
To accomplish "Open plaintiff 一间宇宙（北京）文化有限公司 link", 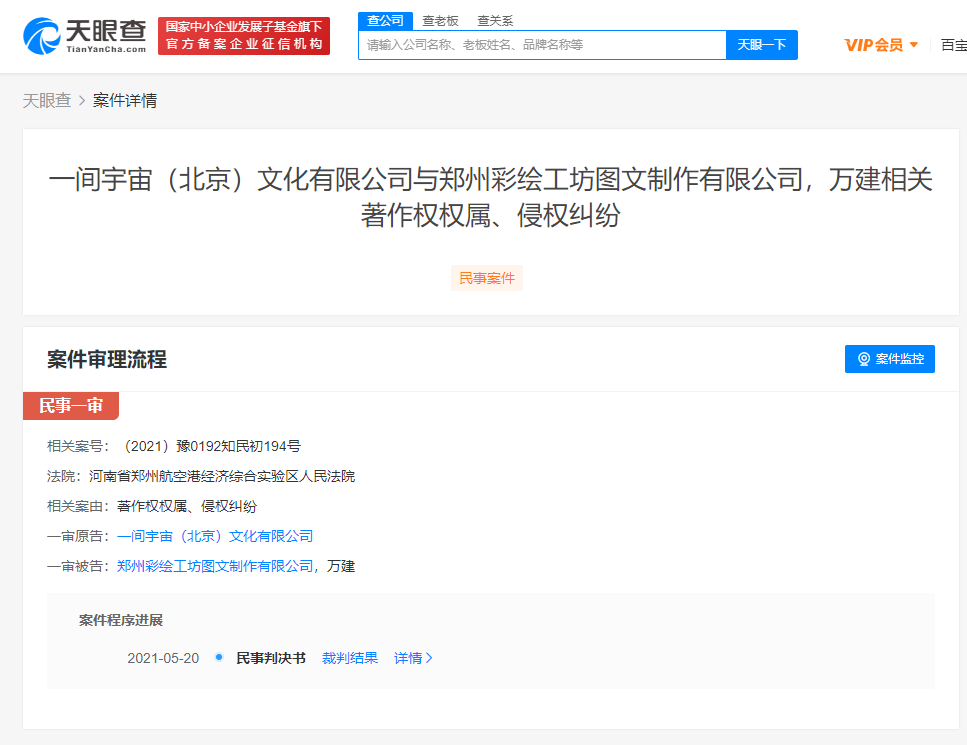I will (215, 537).
